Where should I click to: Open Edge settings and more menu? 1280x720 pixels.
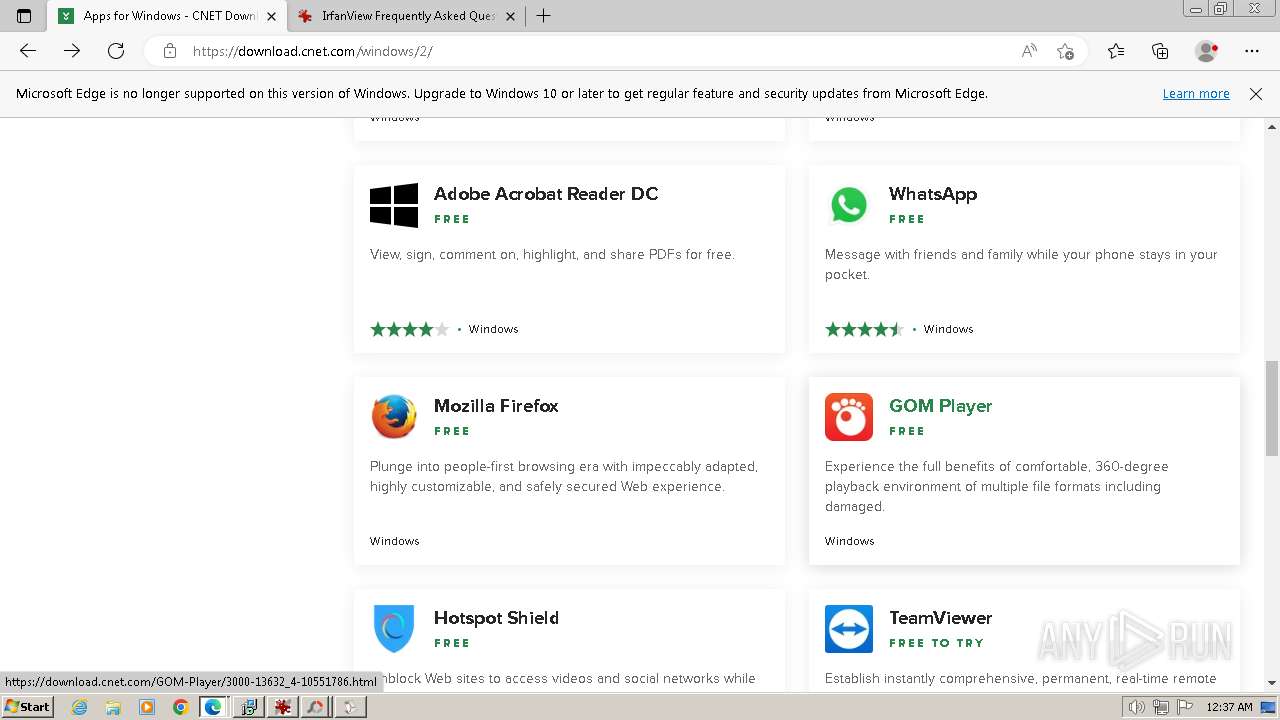(1252, 51)
